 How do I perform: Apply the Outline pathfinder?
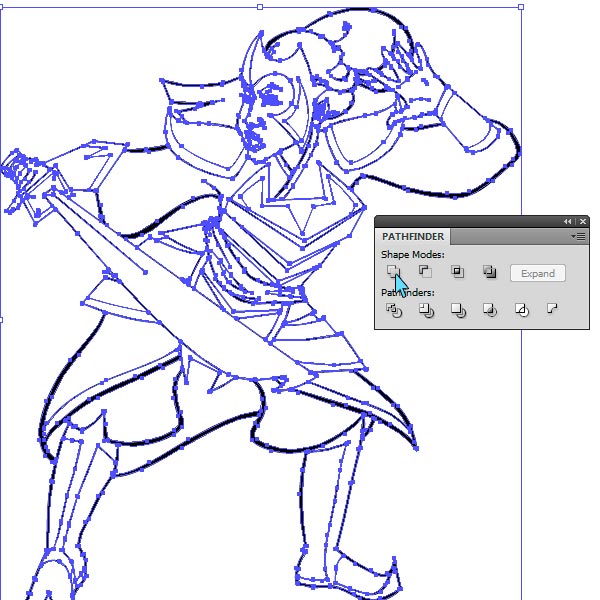(522, 310)
